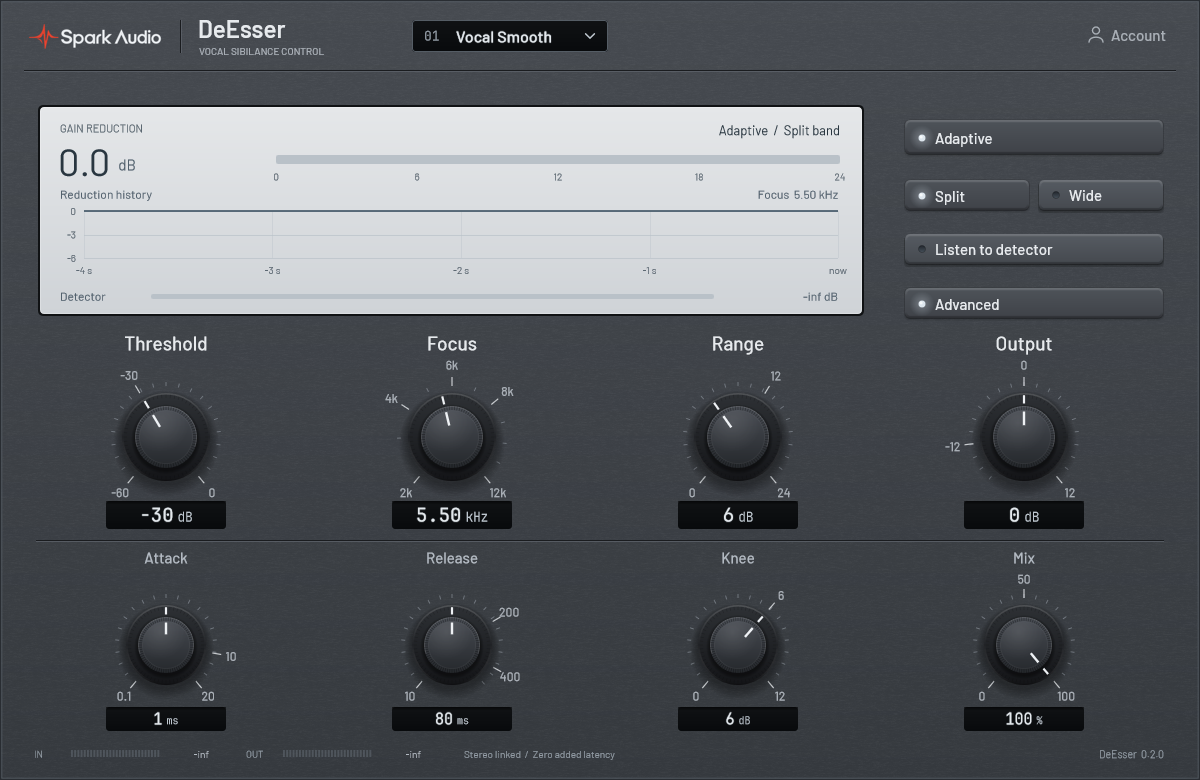Click the DeEsser plugin title

tap(242, 29)
